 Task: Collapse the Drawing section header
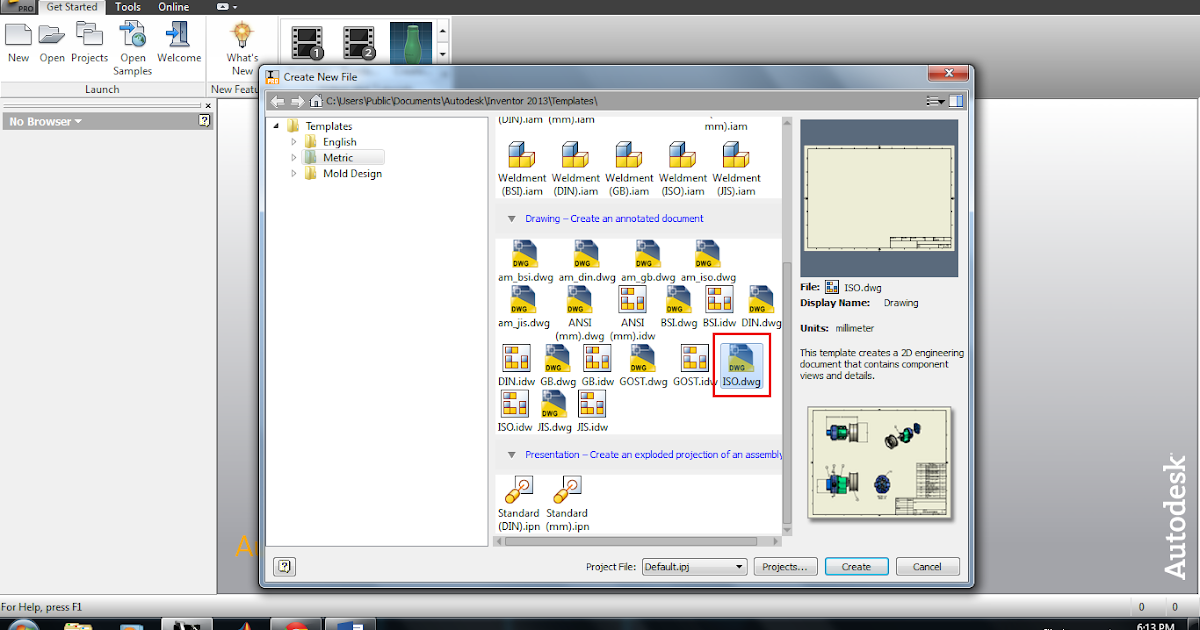[x=513, y=218]
